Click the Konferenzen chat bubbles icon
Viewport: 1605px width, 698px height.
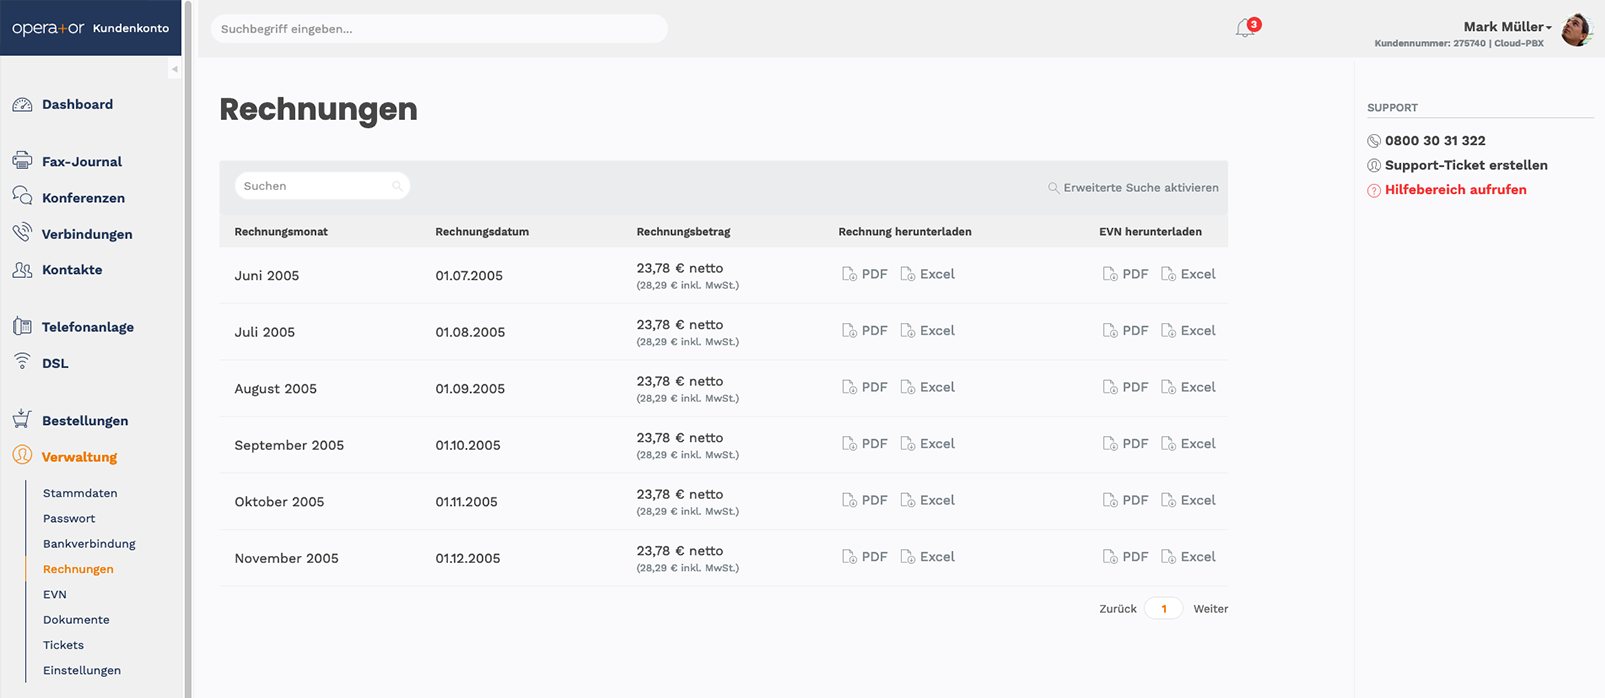pyautogui.click(x=22, y=196)
